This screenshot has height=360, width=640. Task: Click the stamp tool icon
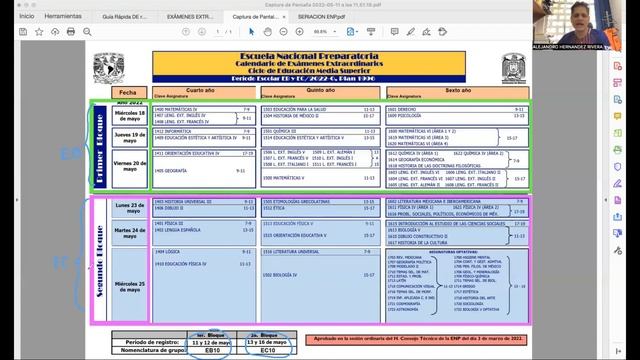tap(442, 32)
